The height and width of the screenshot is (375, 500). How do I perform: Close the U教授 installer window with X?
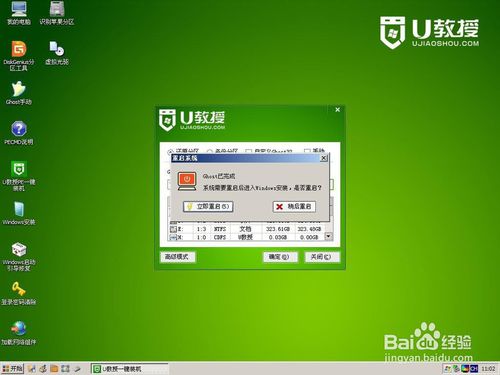337,110
